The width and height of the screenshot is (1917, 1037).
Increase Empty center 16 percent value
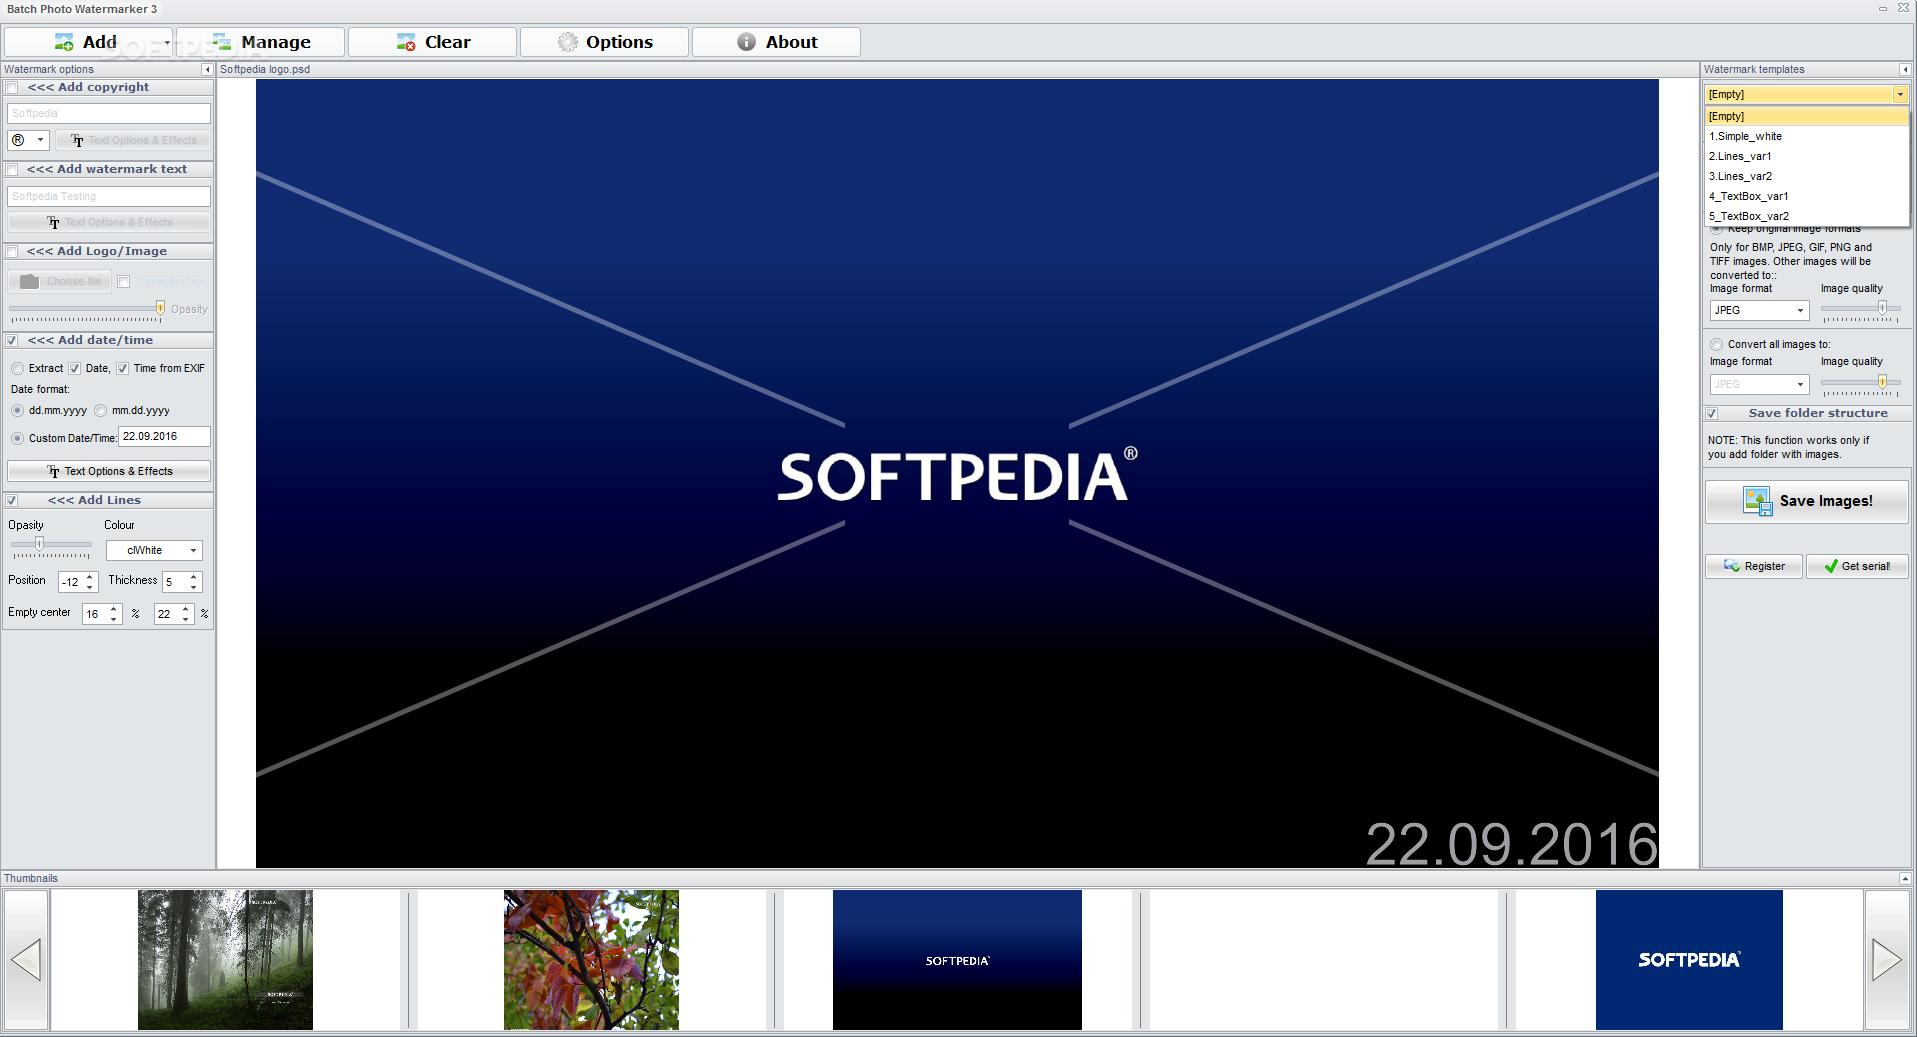[x=114, y=609]
